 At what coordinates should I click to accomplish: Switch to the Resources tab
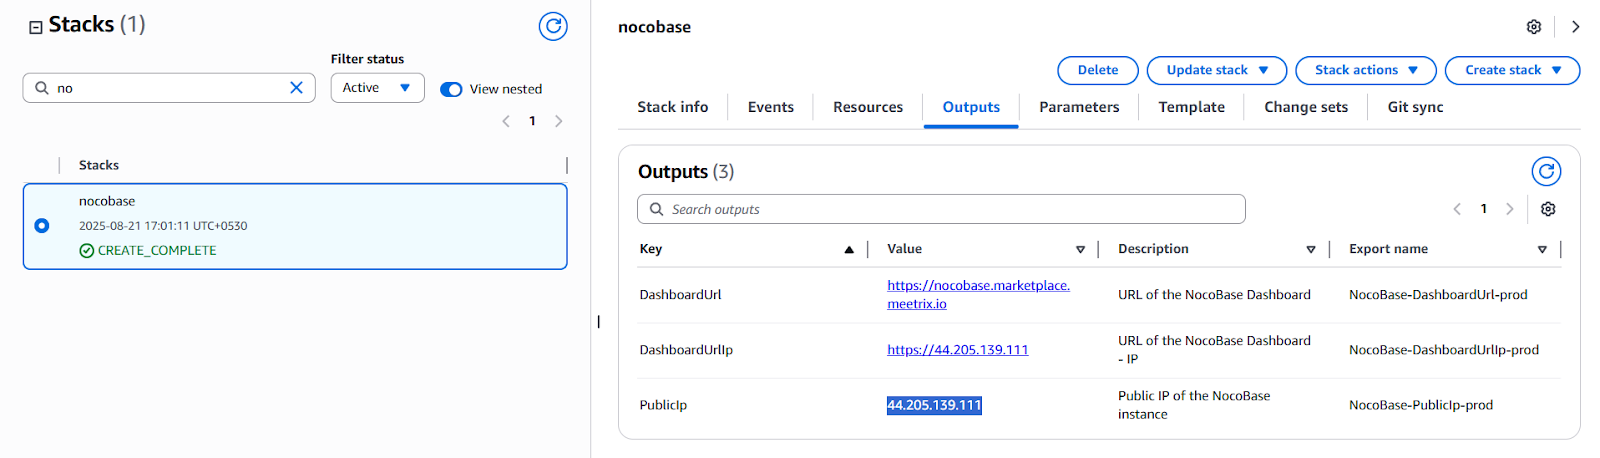868,107
